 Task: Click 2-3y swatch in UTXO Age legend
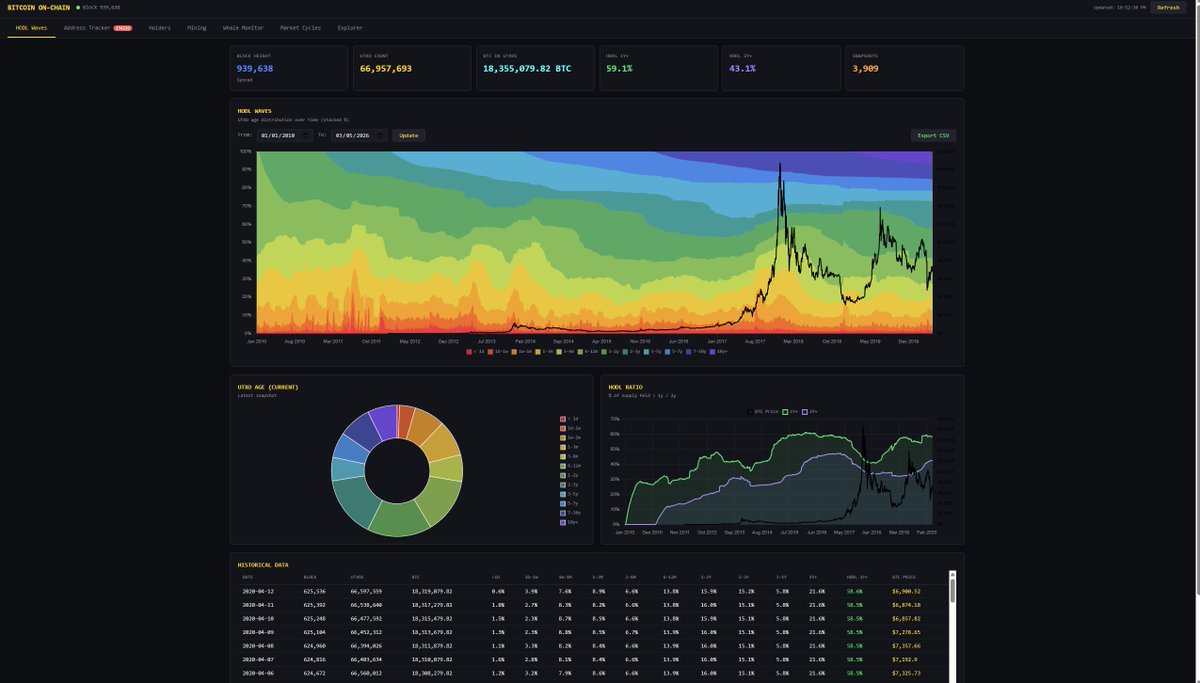(x=563, y=485)
